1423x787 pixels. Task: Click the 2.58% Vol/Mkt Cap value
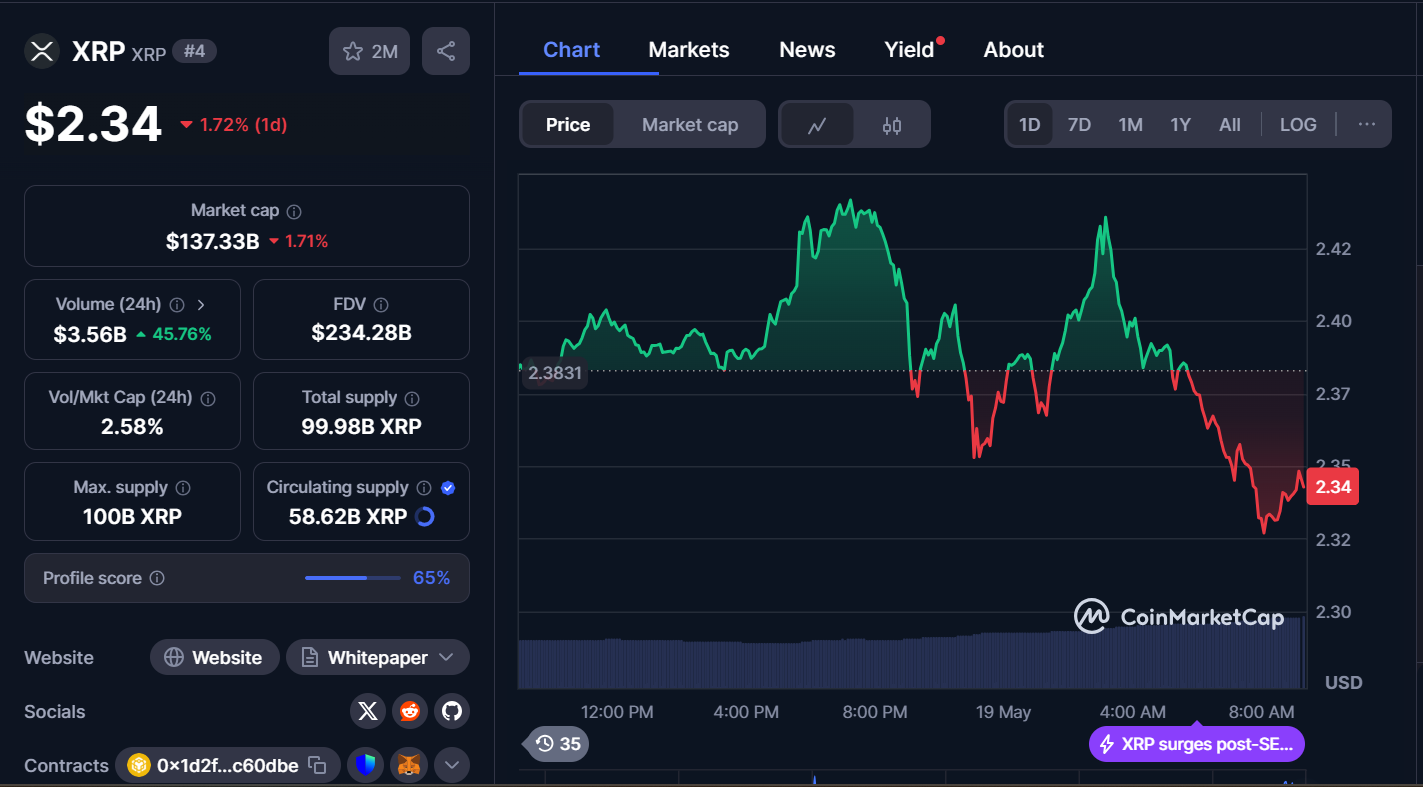(x=132, y=427)
